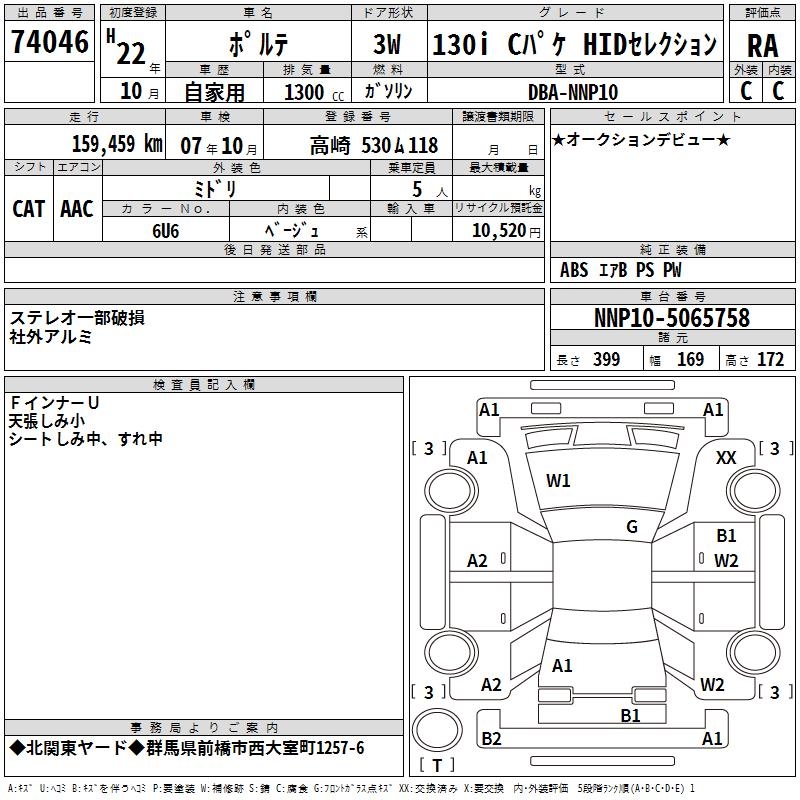Click the XX replaced-panel mark

[726, 458]
